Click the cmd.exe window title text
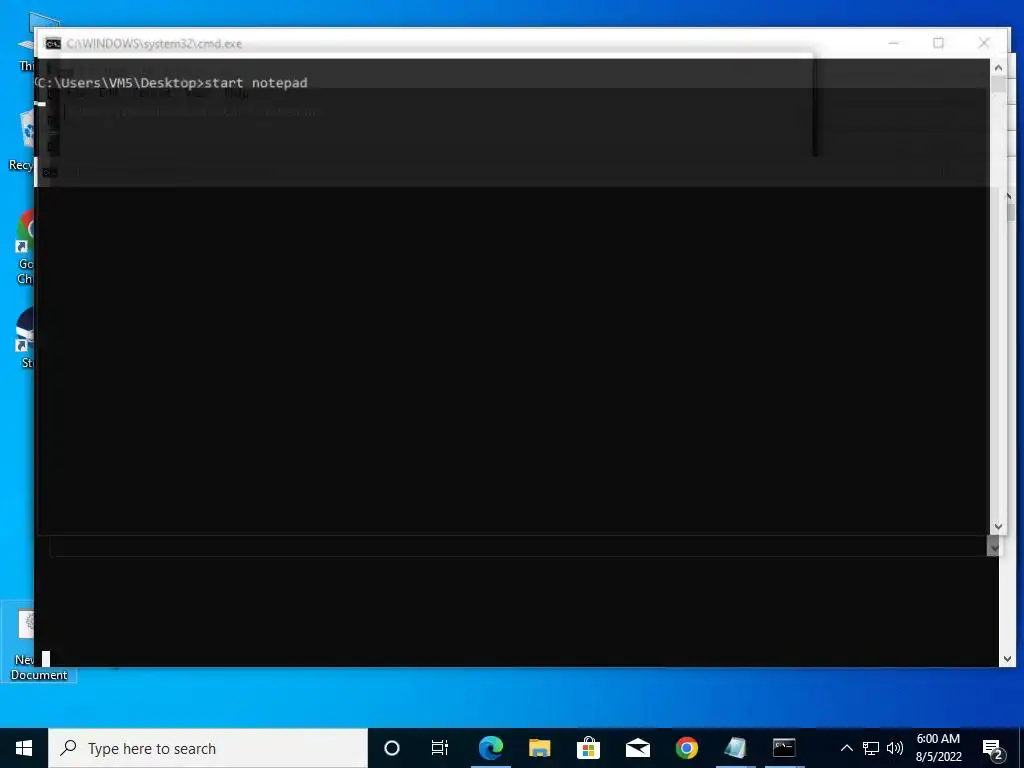This screenshot has width=1024, height=768. pos(154,44)
